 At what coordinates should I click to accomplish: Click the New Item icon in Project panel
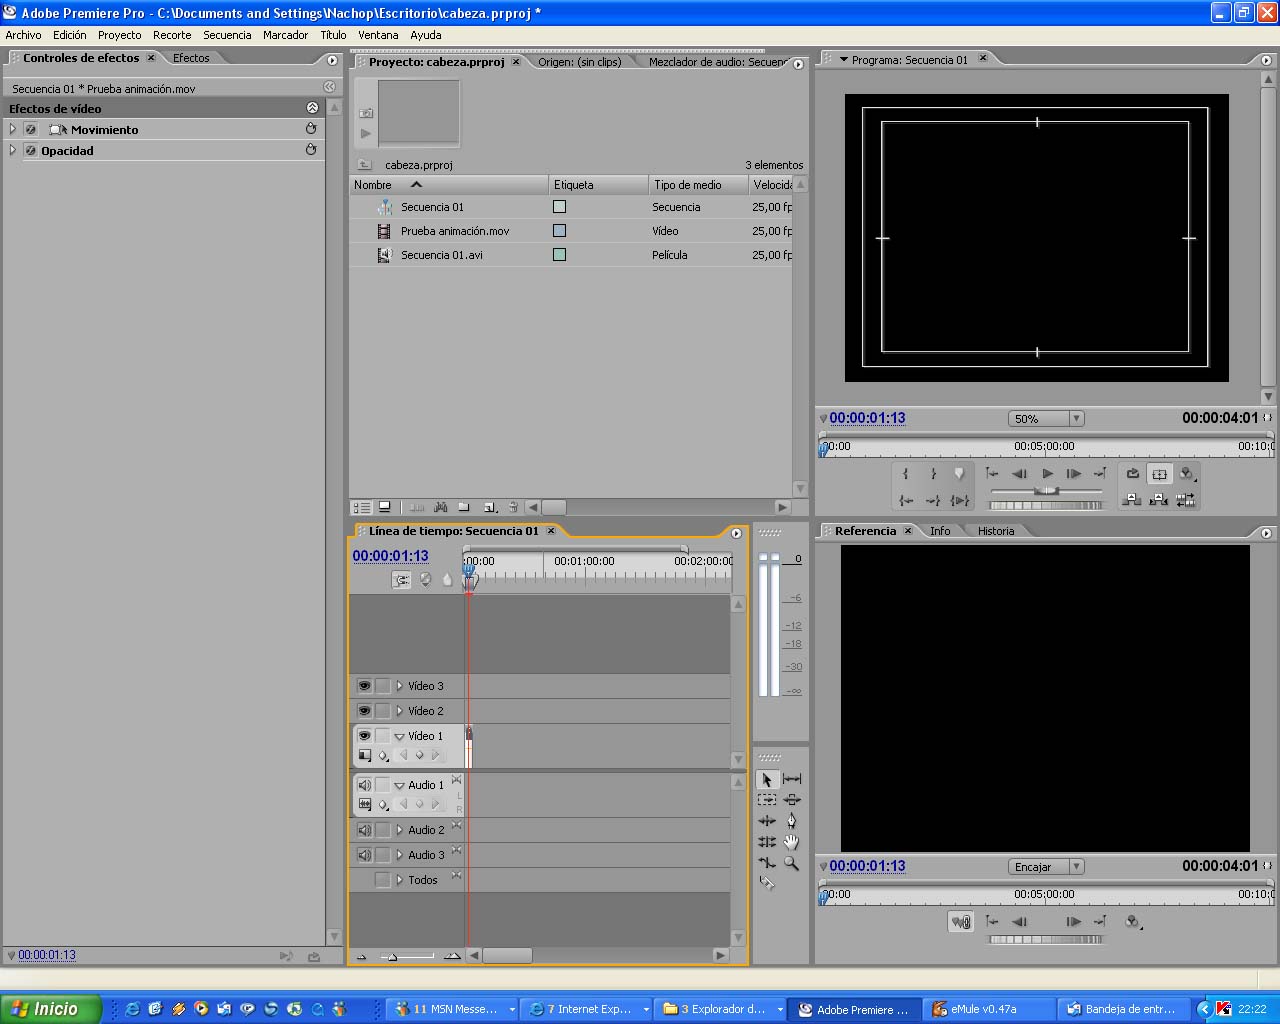coord(490,507)
